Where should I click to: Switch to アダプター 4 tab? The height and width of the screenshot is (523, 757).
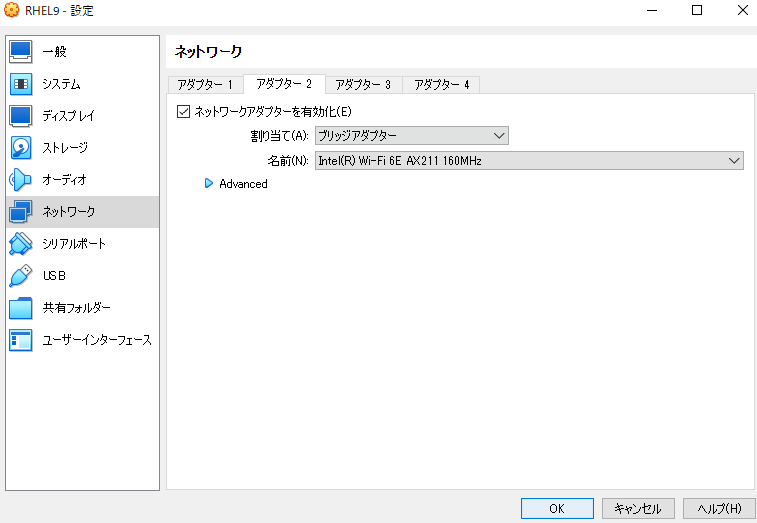442,85
